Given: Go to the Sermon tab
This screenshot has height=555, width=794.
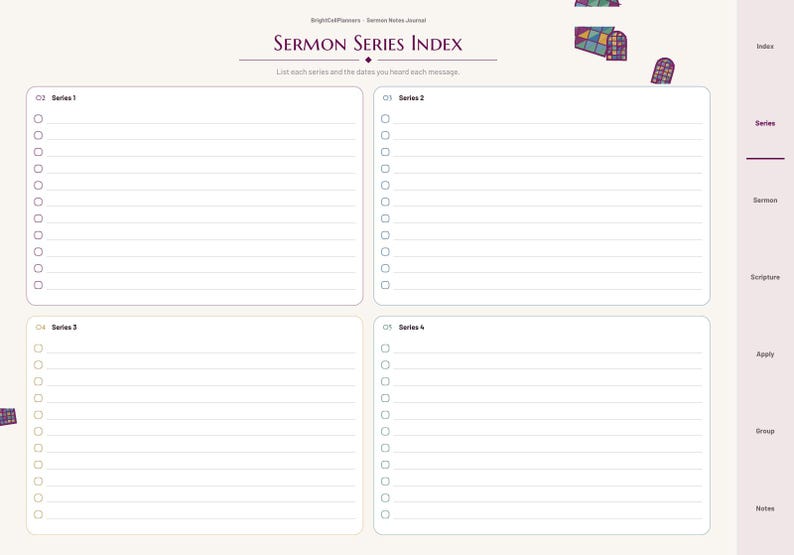Looking at the screenshot, I should pos(765,201).
